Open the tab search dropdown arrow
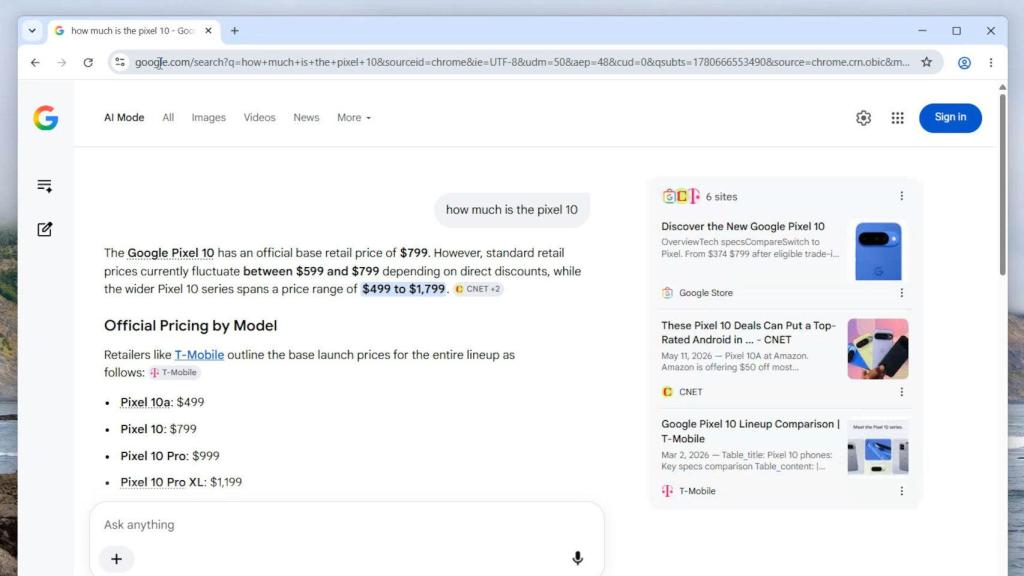Screen dimensions: 1024x576 [32, 31]
